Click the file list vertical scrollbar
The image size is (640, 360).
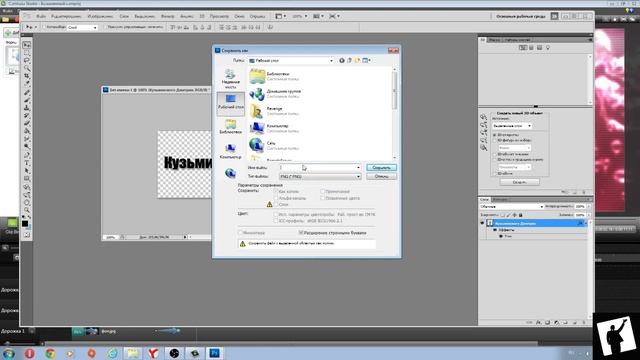click(x=394, y=113)
